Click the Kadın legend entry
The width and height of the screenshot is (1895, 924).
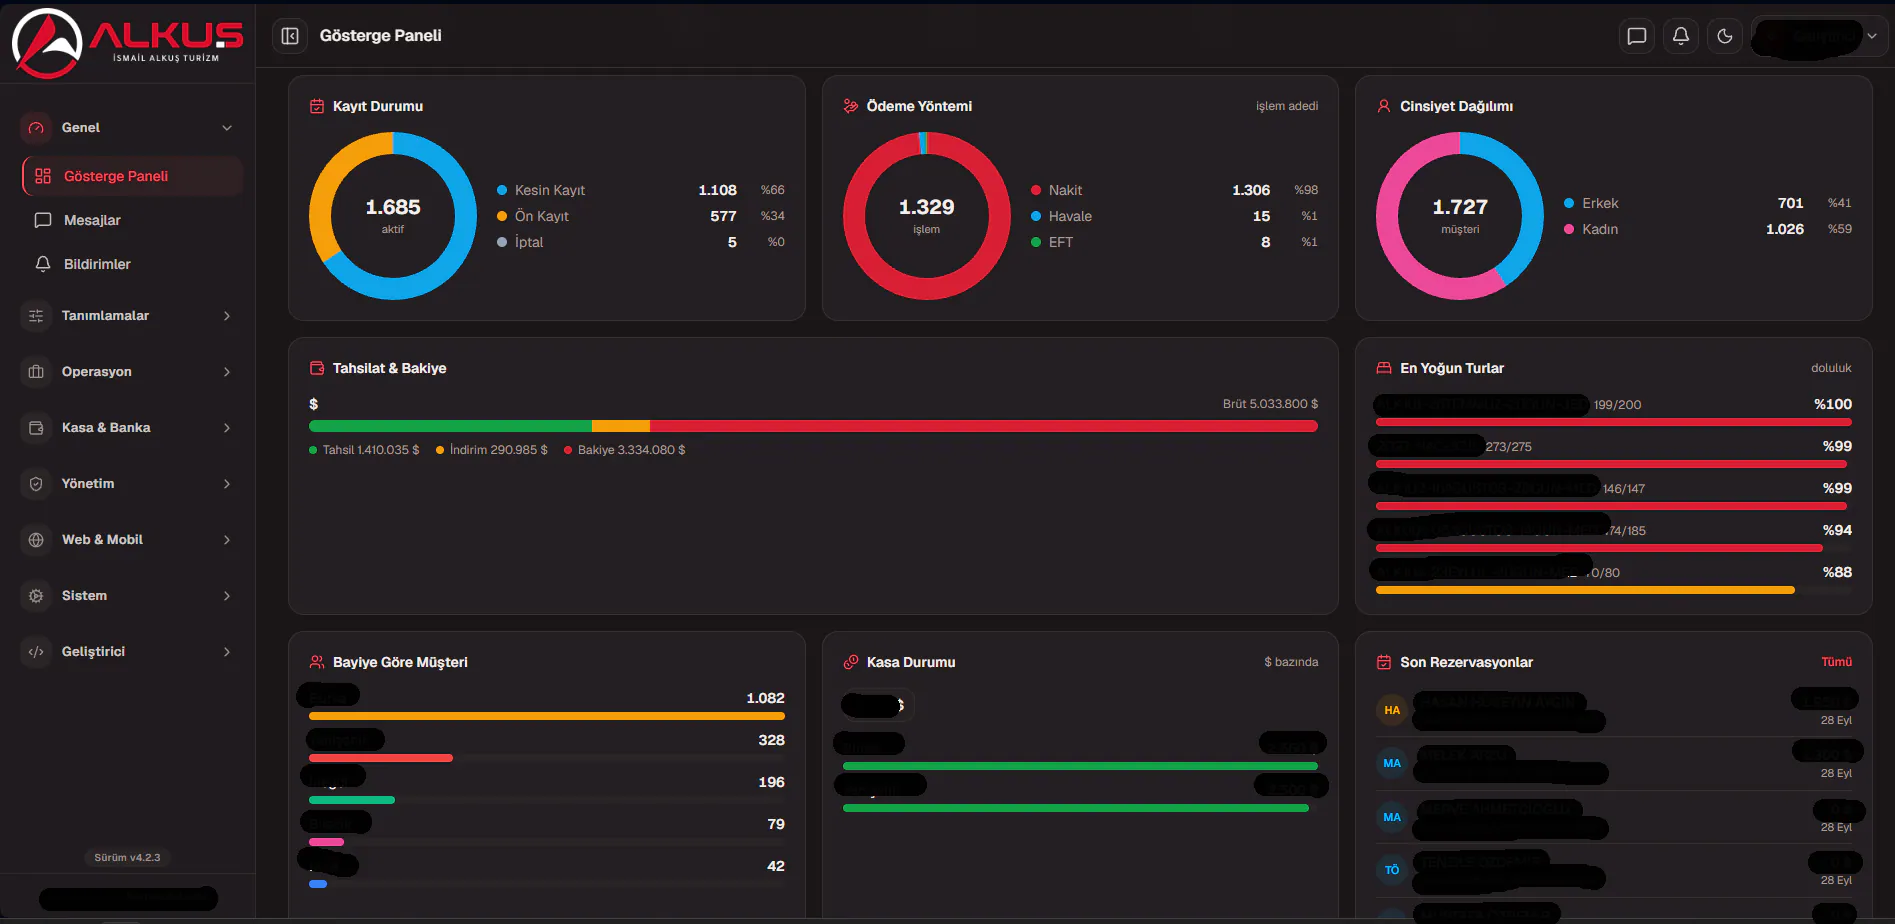1708,229
